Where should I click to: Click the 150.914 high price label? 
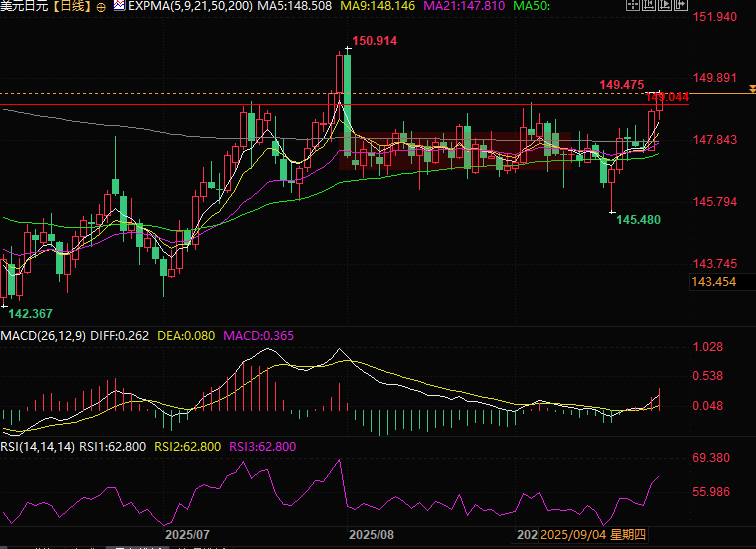375,41
